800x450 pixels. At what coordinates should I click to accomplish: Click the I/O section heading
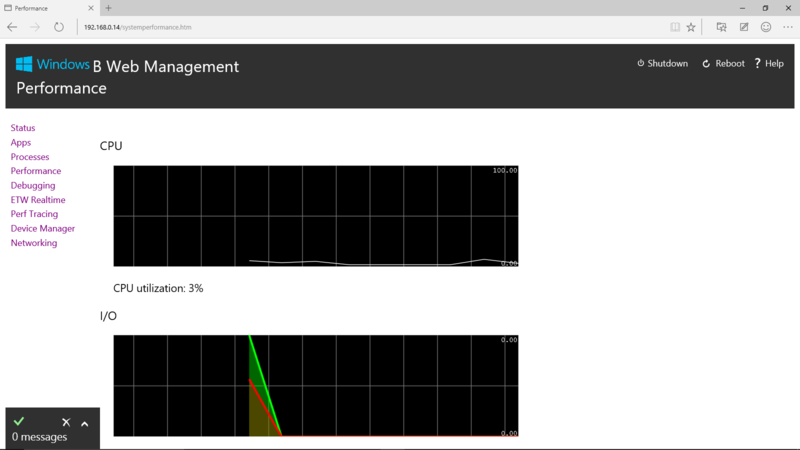108,316
